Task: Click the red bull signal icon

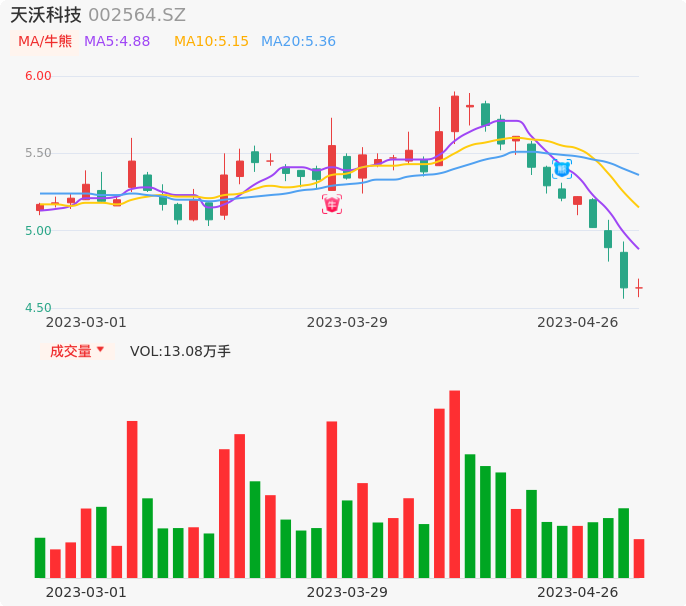Action: click(332, 204)
